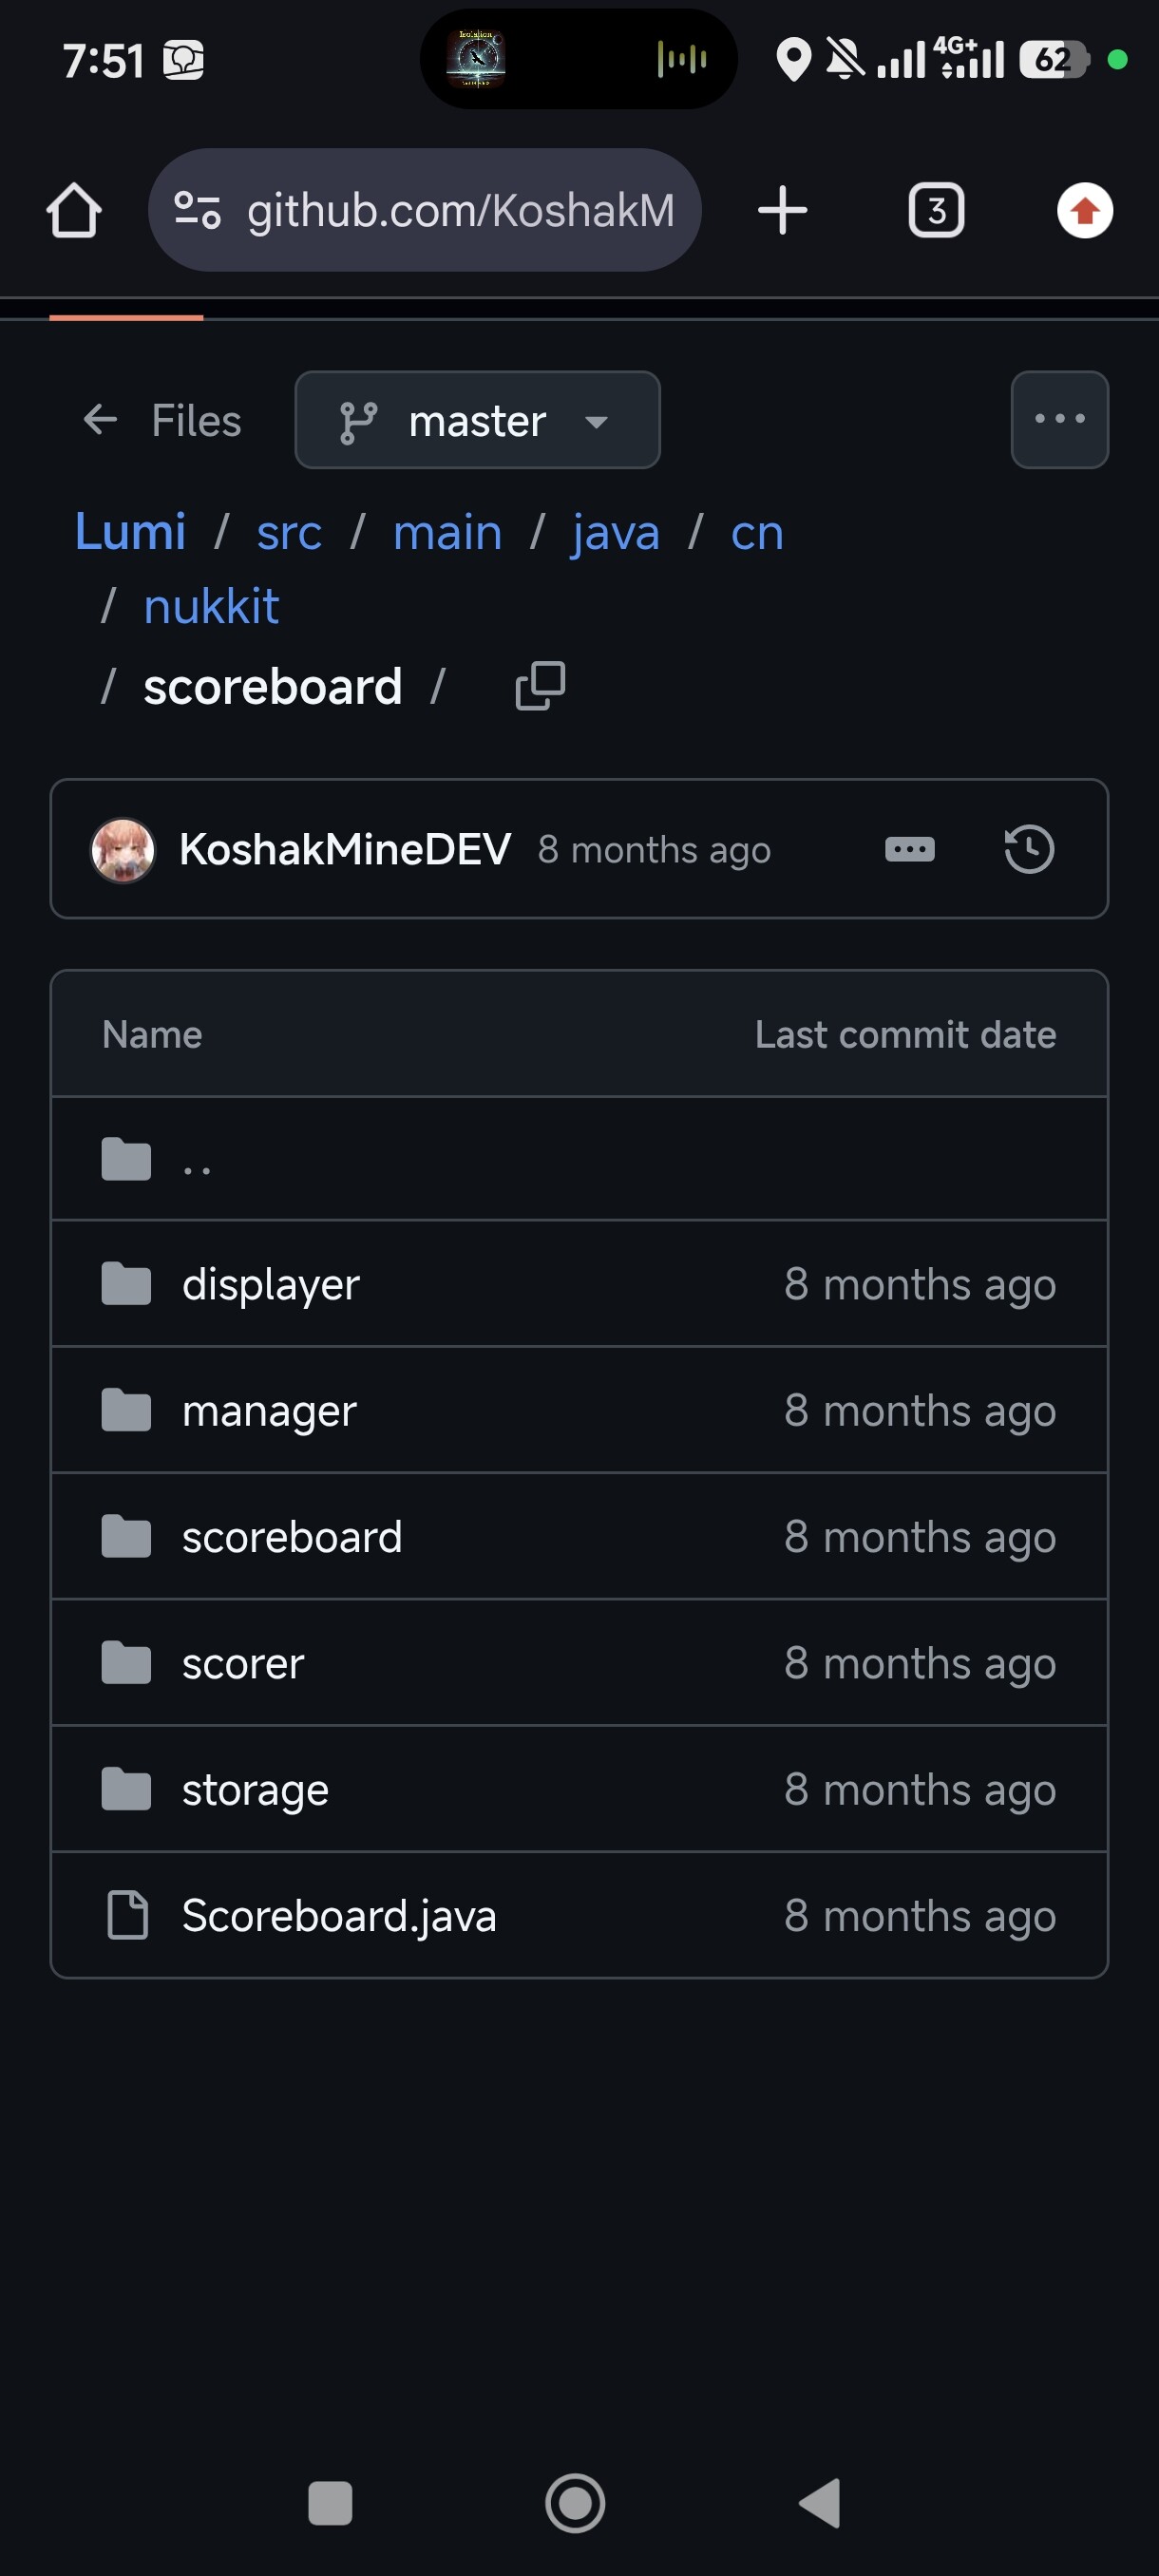Tap the browser update arrow icon
This screenshot has width=1159, height=2576.
pyautogui.click(x=1084, y=211)
